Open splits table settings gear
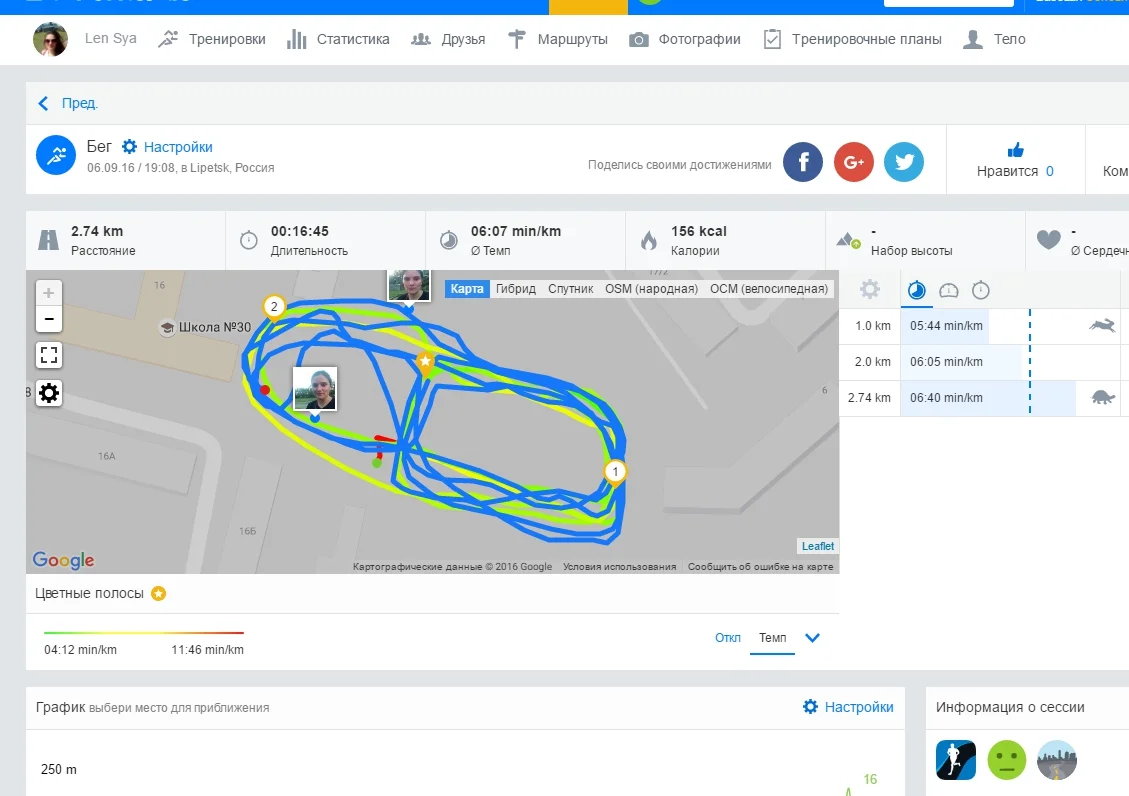This screenshot has height=796, width=1129. [870, 289]
